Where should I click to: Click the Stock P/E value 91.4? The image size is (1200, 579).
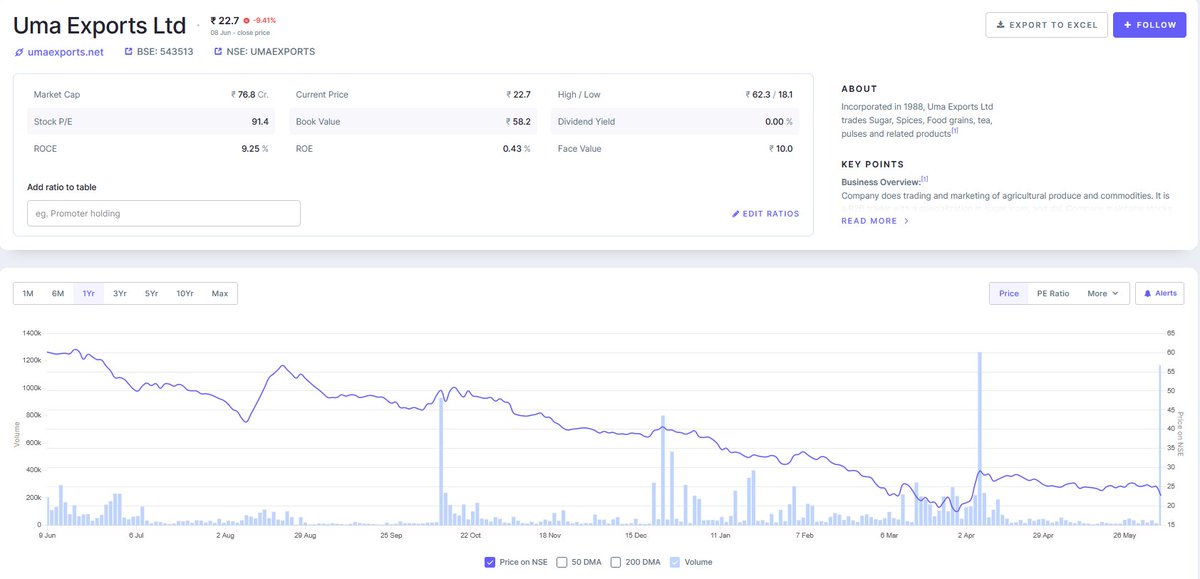point(259,121)
